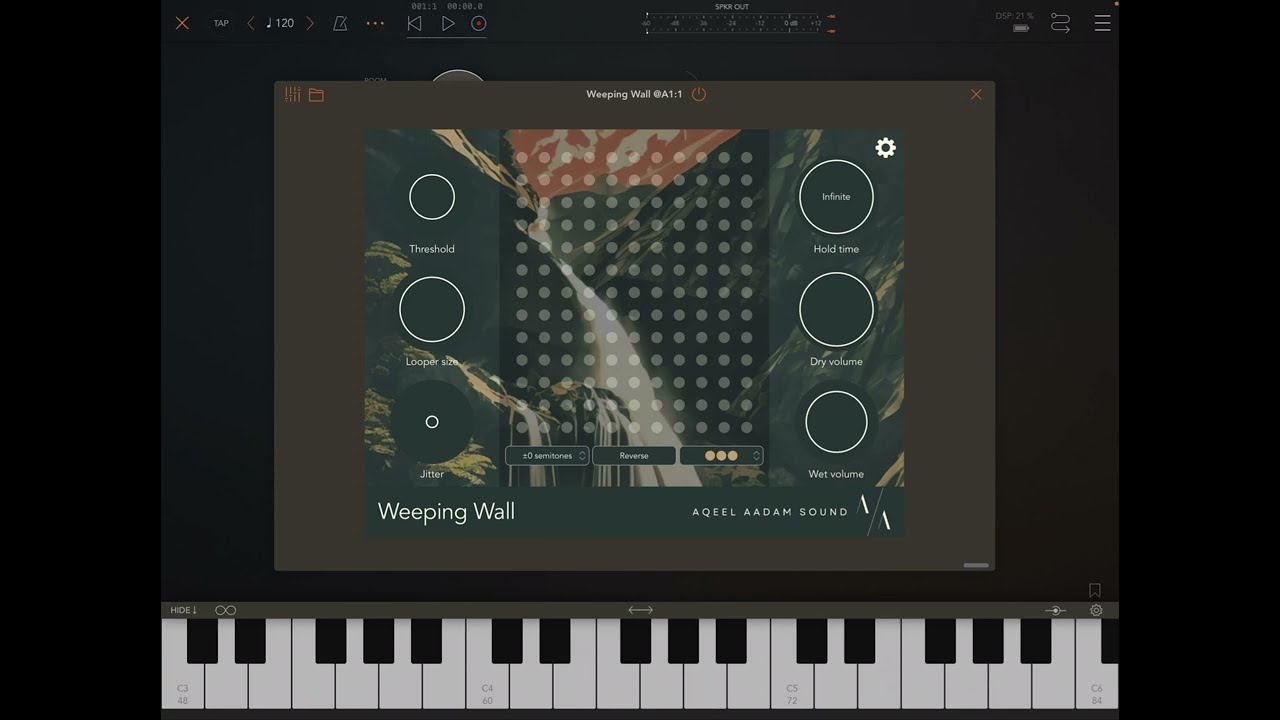Viewport: 1280px width, 720px height.
Task: Click the TAP tempo control
Action: [x=221, y=23]
